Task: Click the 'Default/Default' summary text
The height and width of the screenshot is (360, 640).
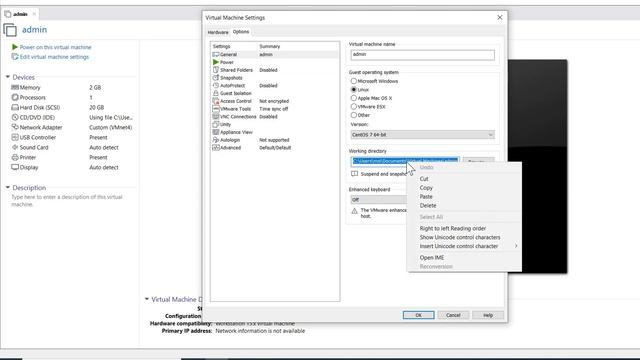Action: coord(275,147)
